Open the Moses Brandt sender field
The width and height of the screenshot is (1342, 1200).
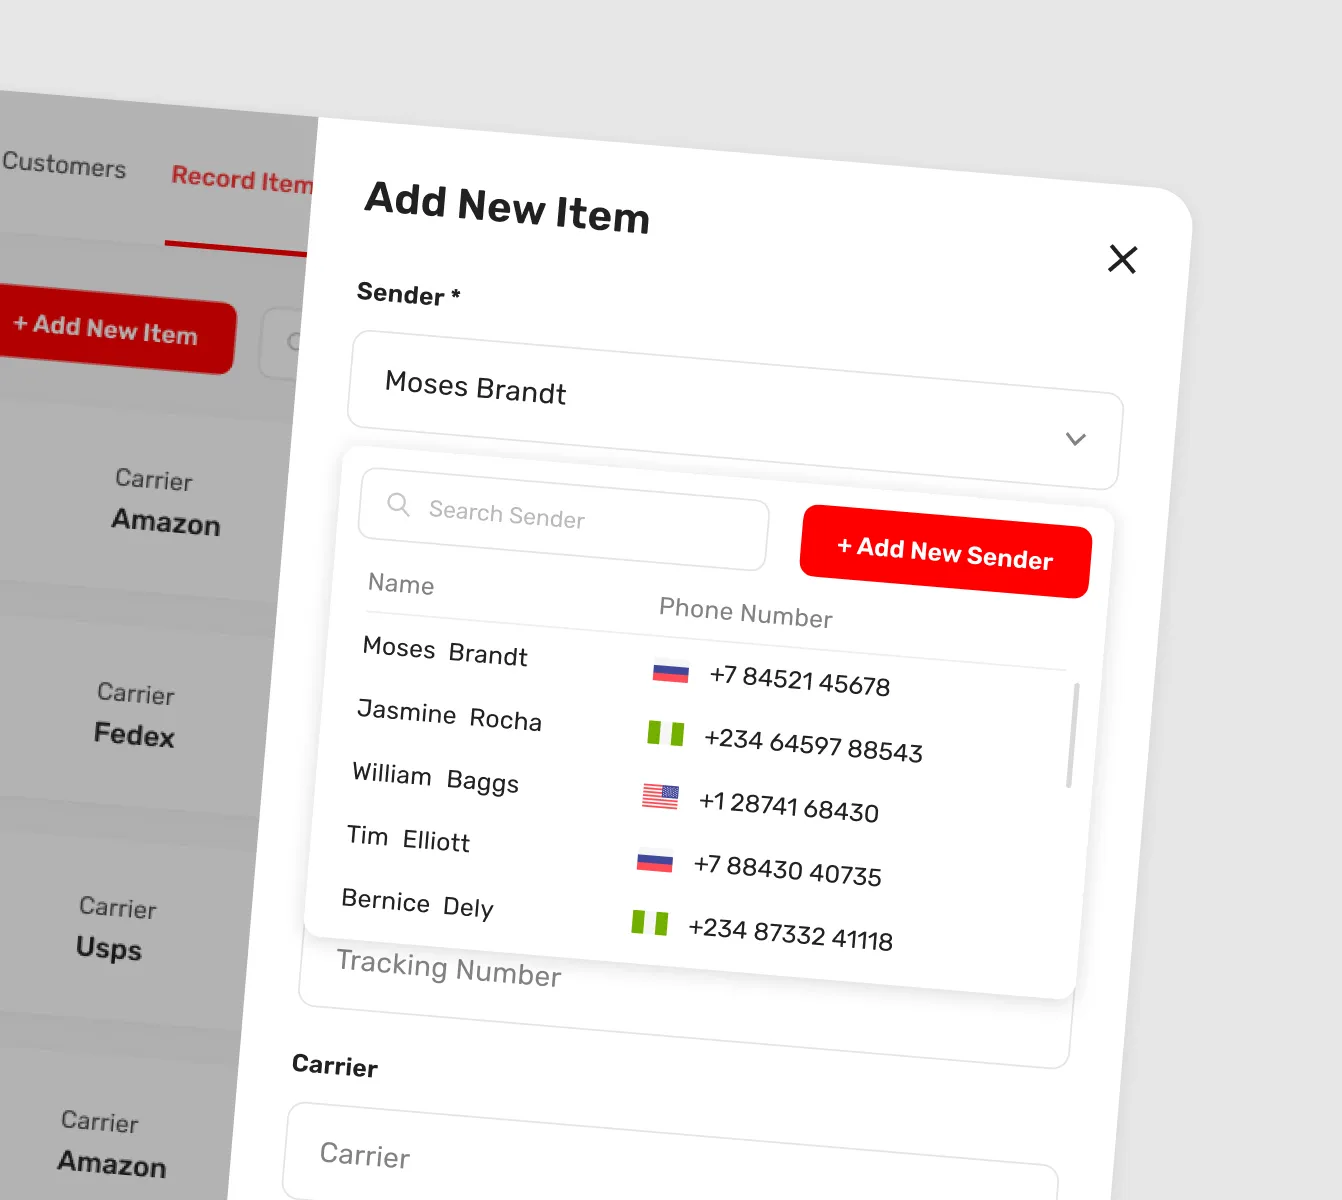tap(735, 410)
